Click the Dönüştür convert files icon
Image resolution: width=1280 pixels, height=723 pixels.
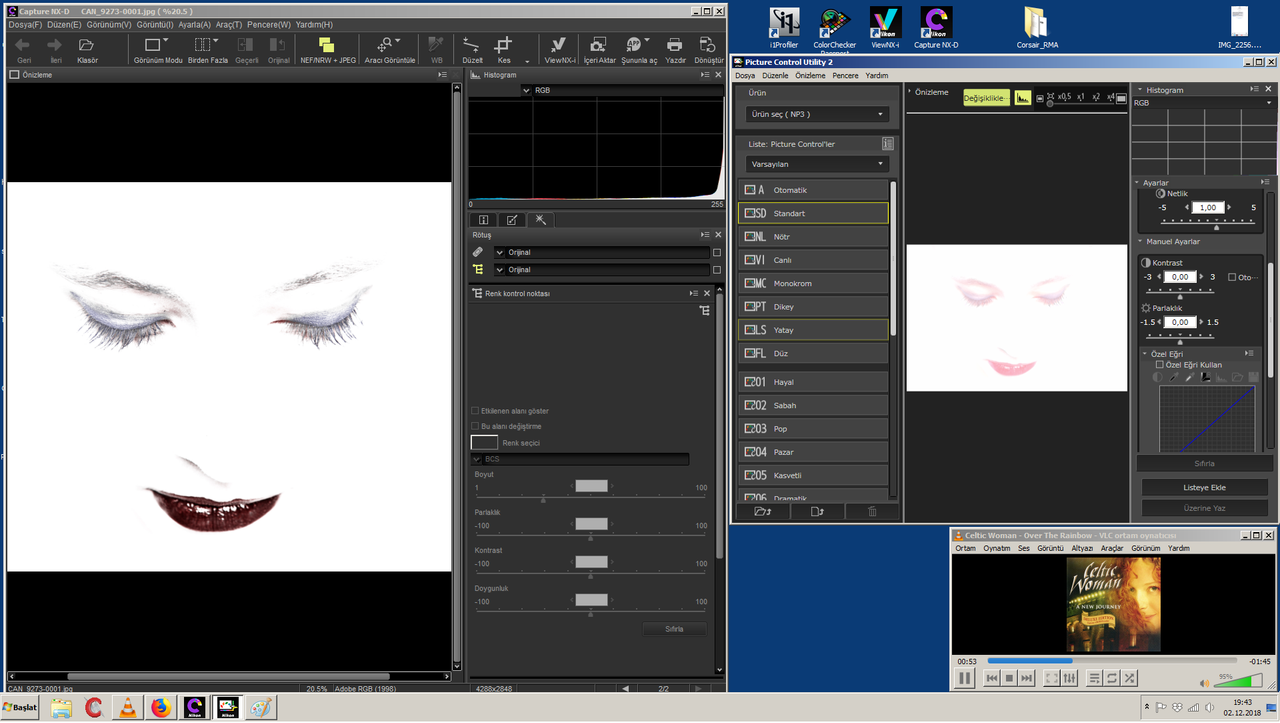pyautogui.click(x=707, y=45)
